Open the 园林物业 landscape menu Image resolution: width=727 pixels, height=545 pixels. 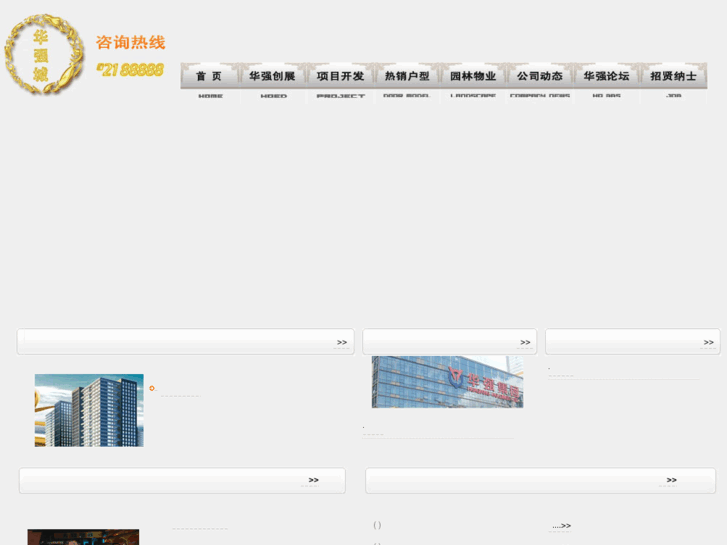tap(473, 82)
